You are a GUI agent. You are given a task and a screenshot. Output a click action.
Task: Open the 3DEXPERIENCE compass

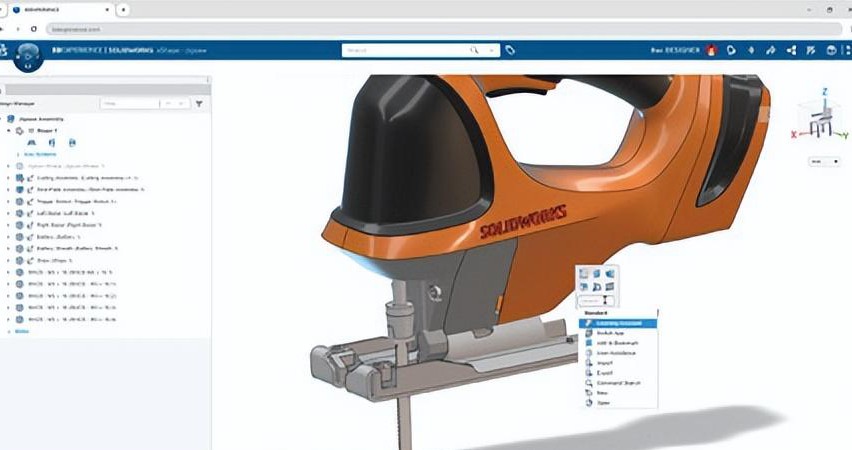click(x=28, y=57)
